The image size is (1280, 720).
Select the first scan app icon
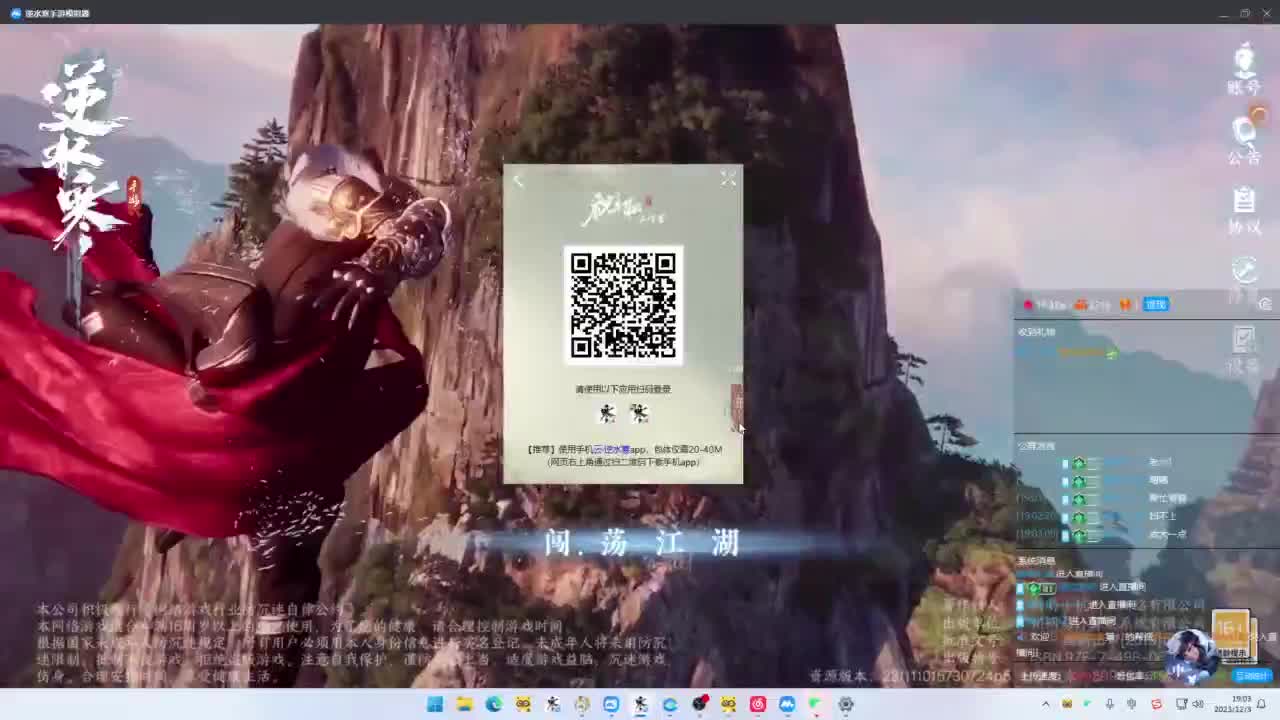pyautogui.click(x=607, y=413)
